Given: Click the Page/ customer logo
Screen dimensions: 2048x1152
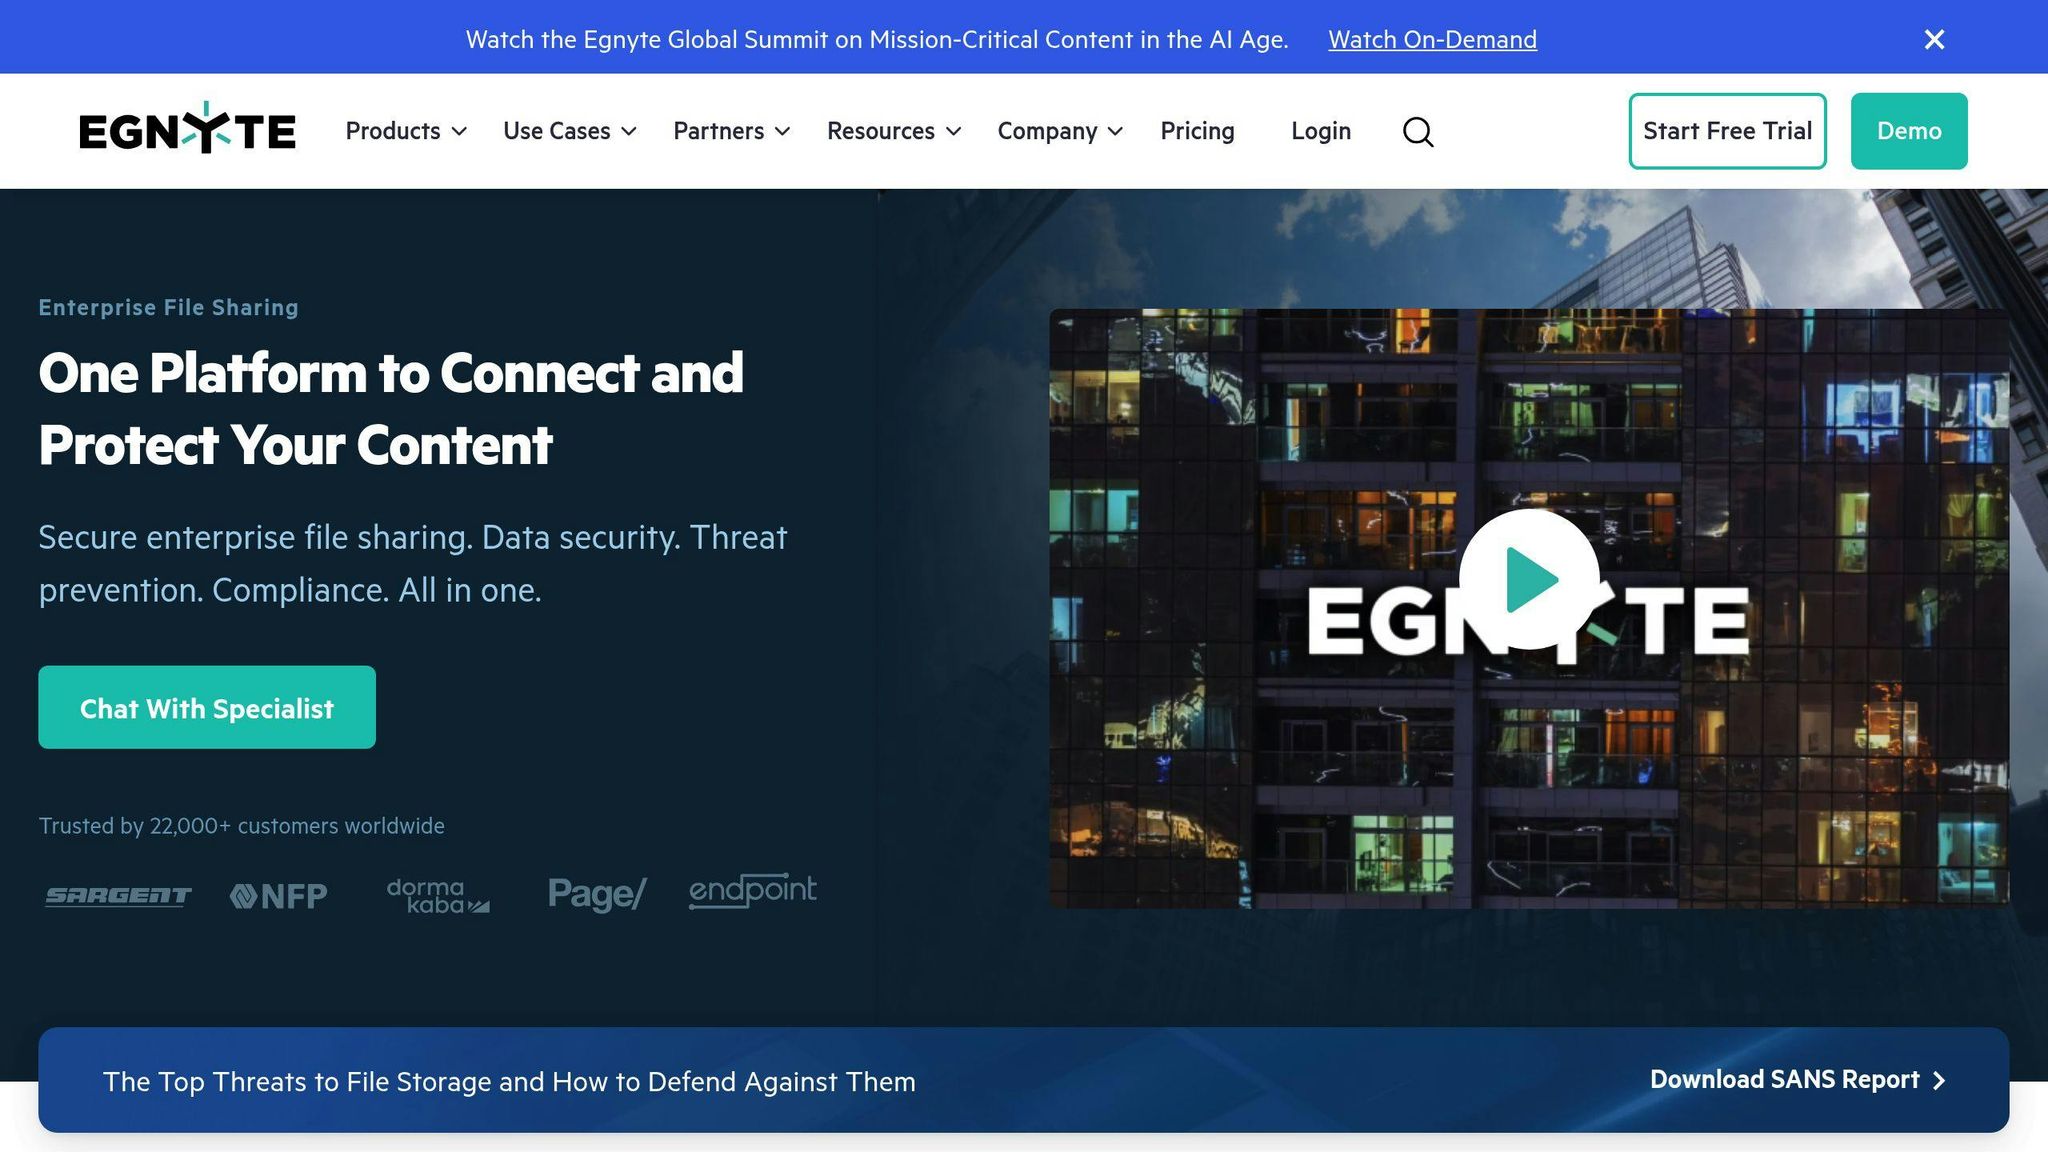Looking at the screenshot, I should click(597, 893).
